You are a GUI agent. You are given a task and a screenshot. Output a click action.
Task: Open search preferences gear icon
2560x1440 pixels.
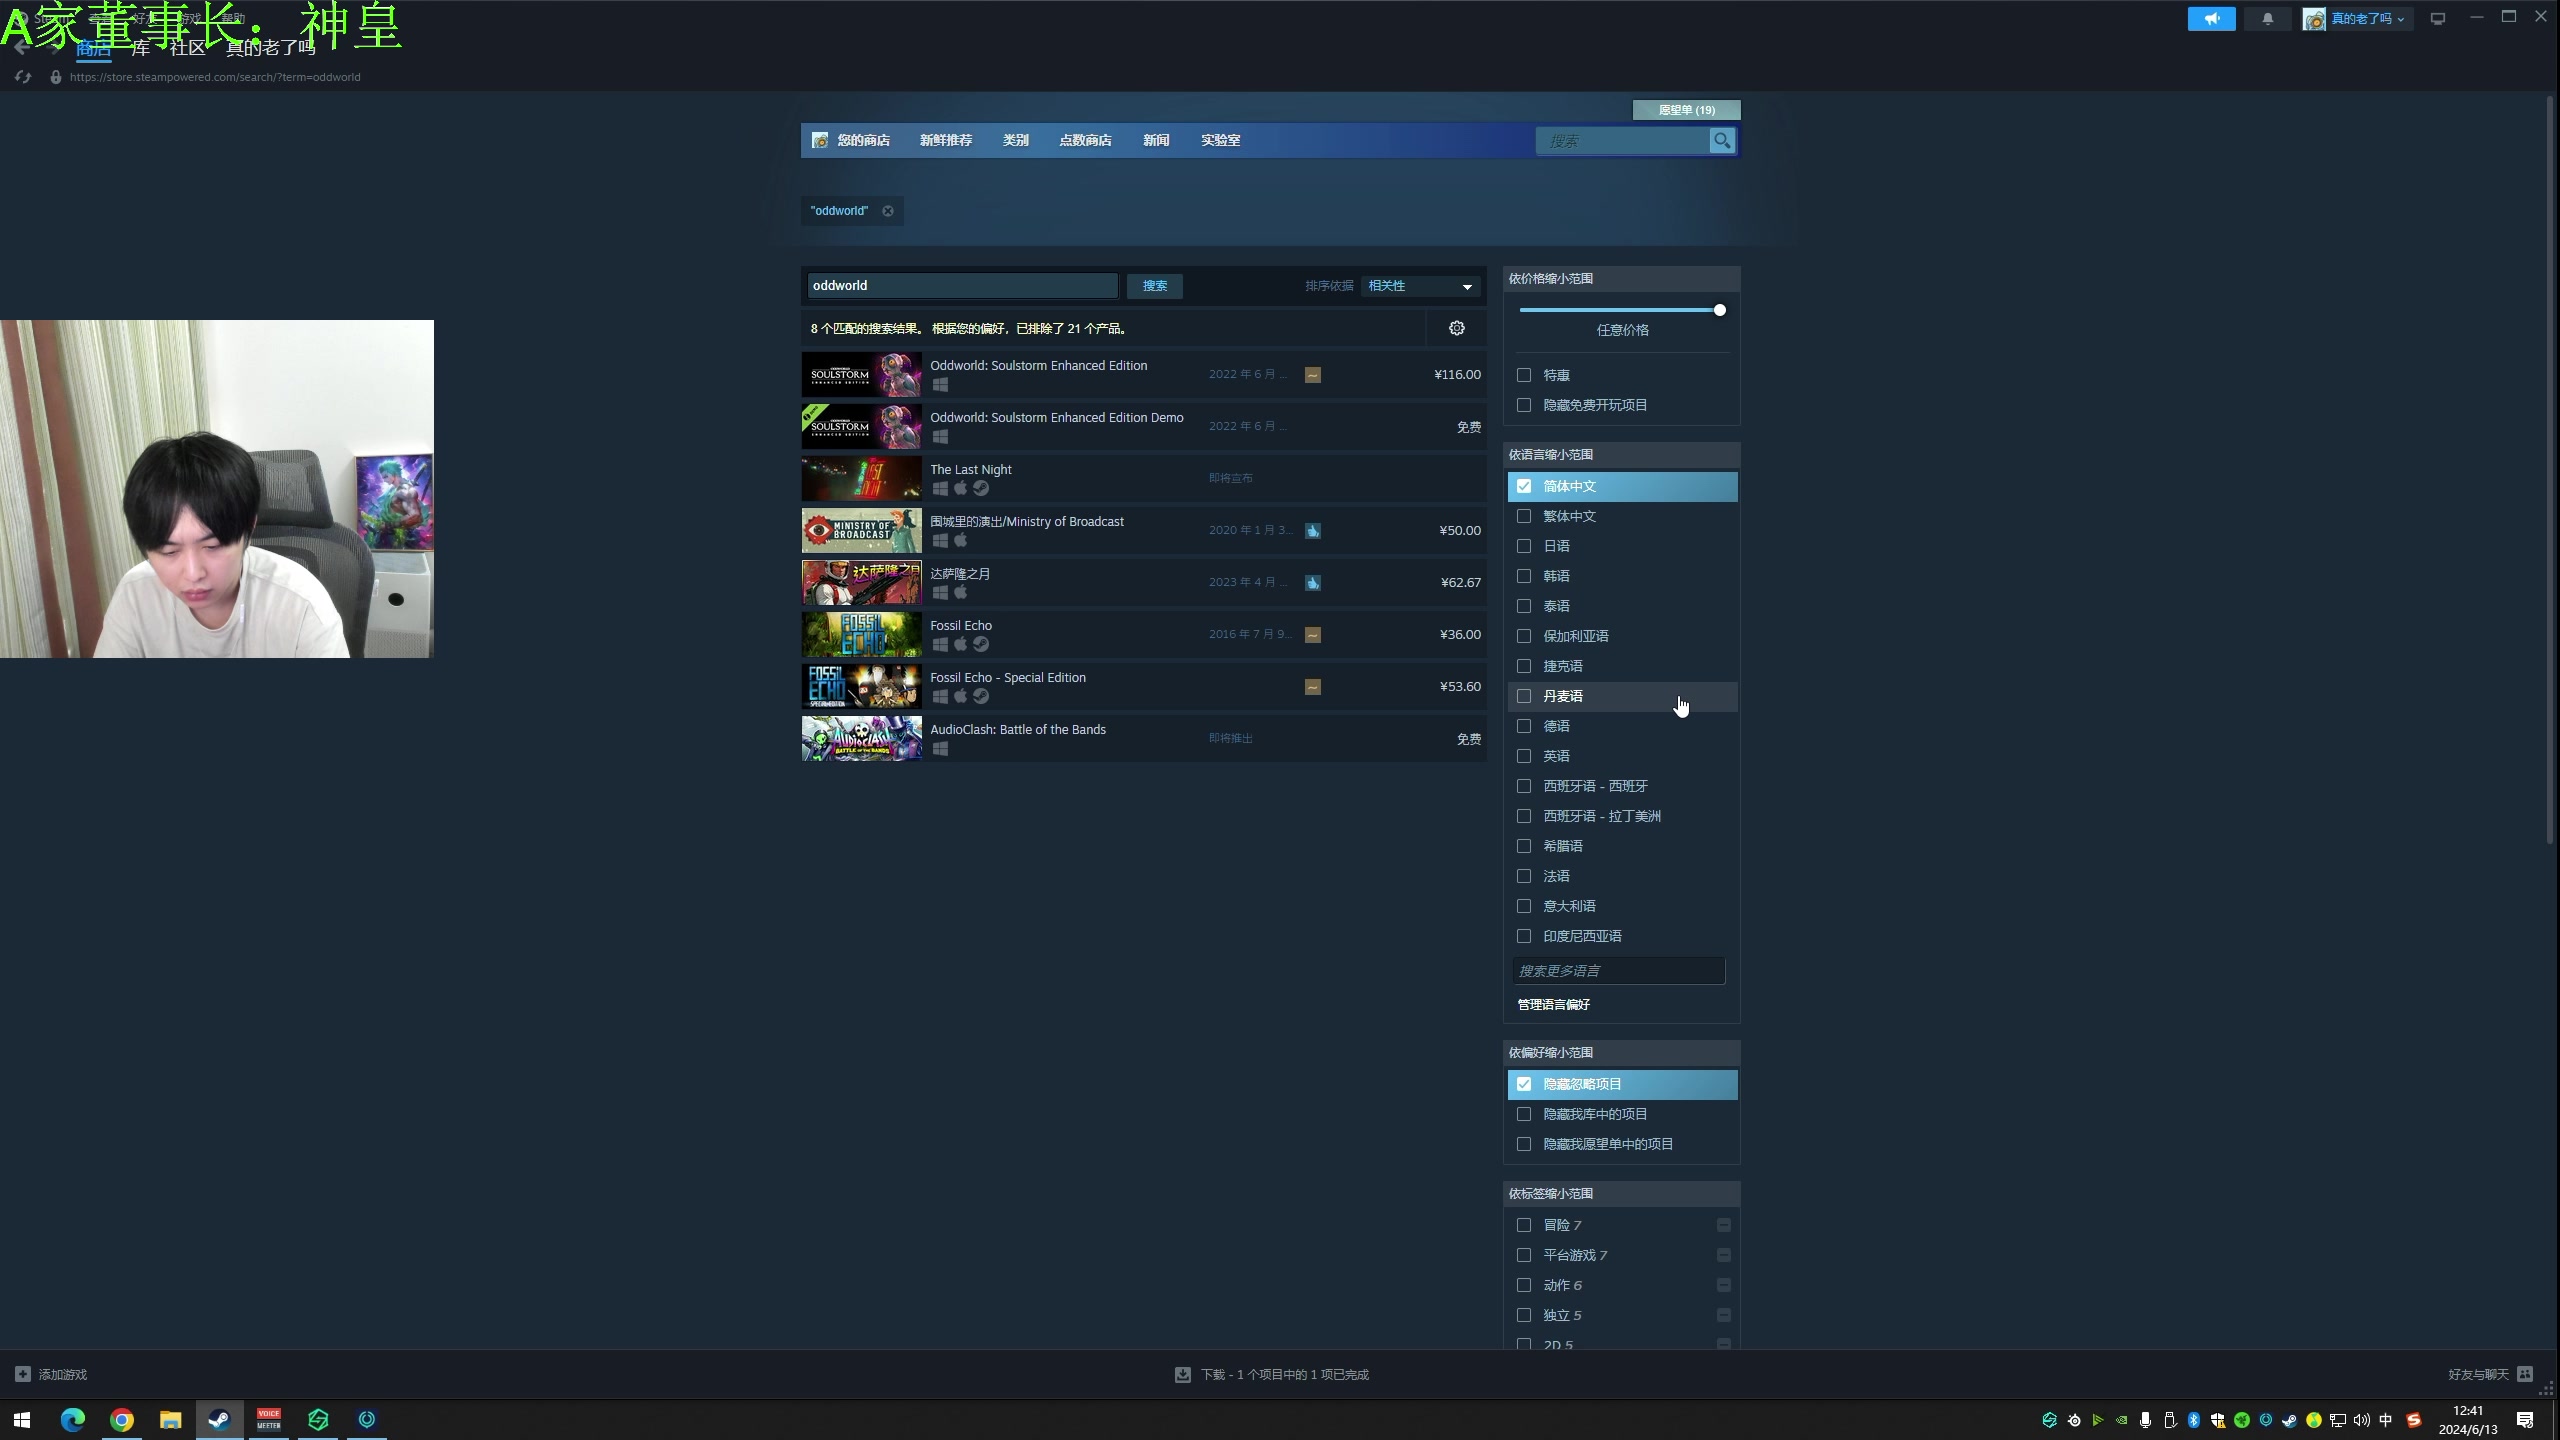(x=1457, y=328)
